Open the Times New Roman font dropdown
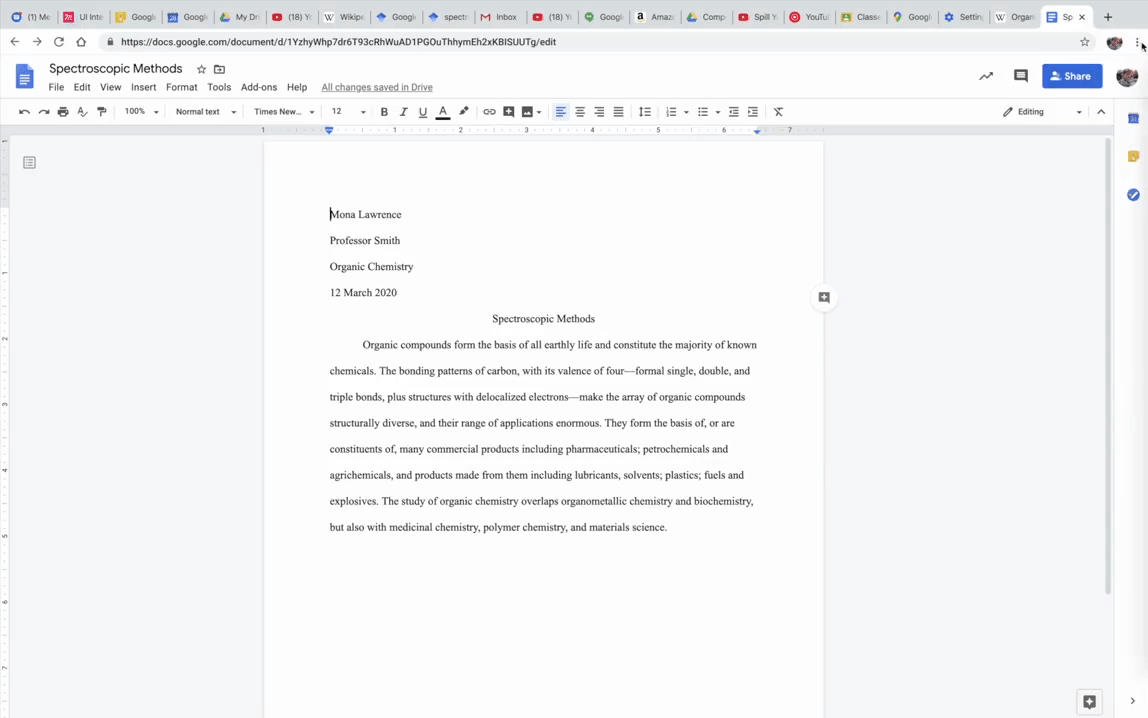The height and width of the screenshot is (718, 1148). [285, 111]
